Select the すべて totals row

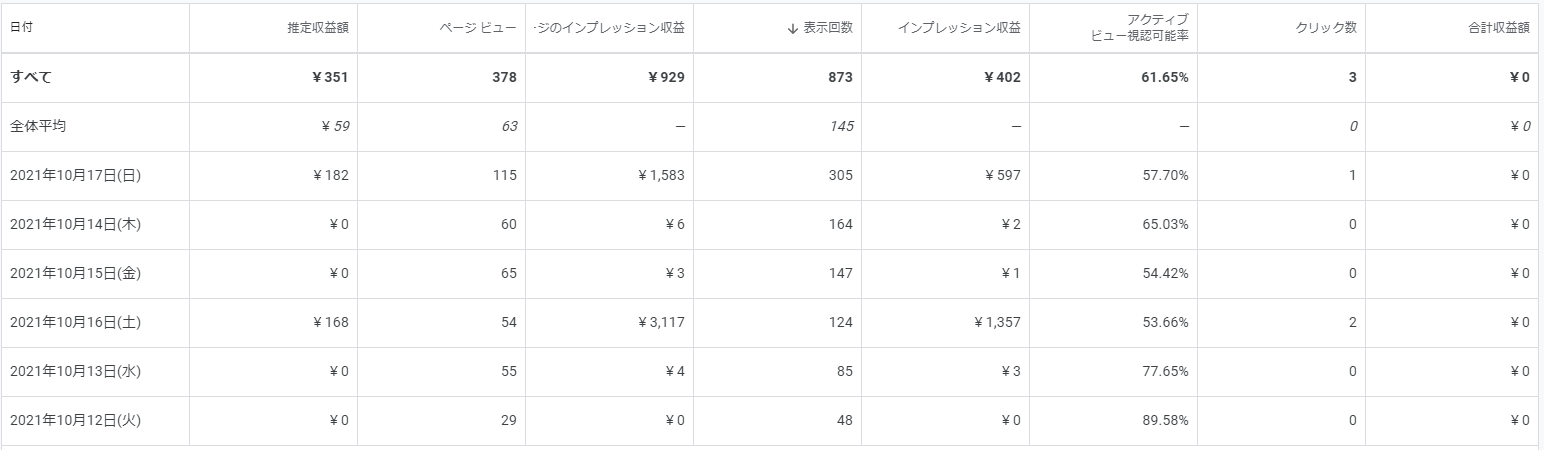point(770,77)
